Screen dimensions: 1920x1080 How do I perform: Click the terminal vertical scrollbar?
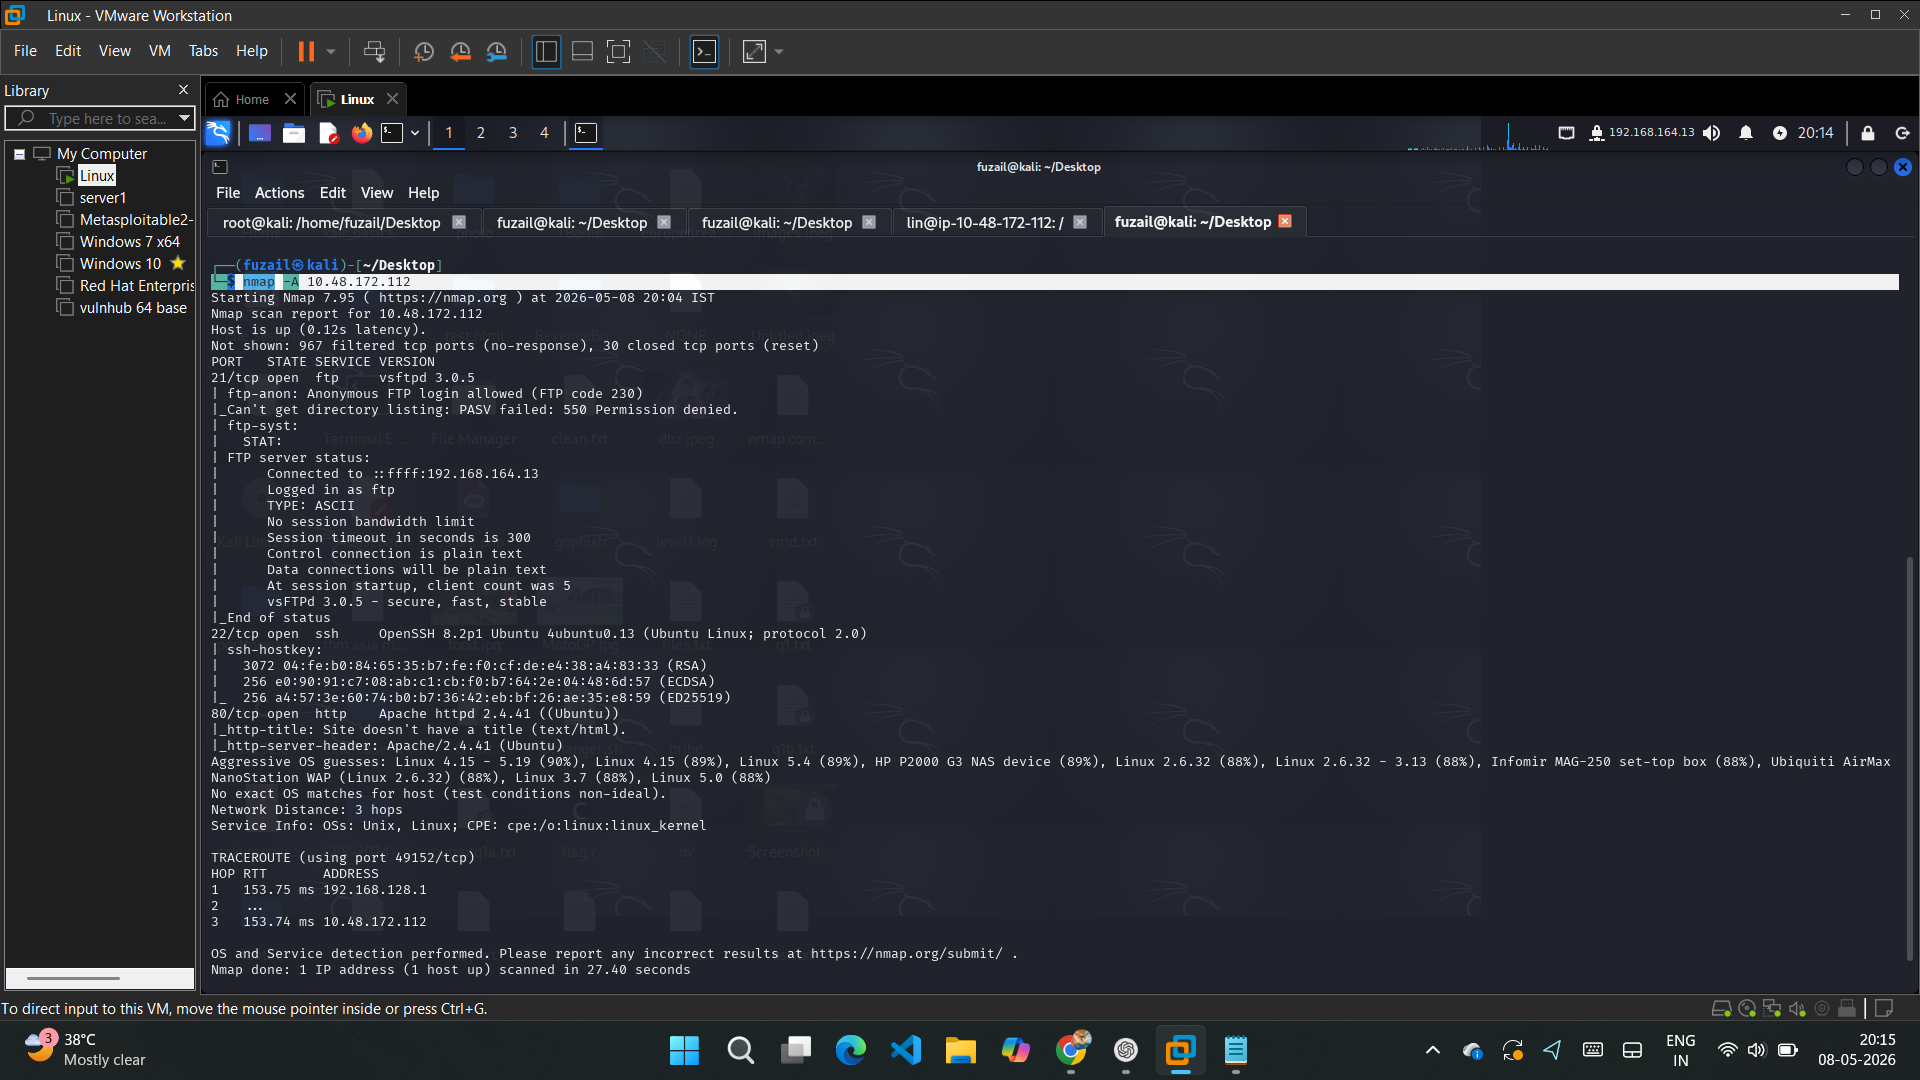[1908, 760]
